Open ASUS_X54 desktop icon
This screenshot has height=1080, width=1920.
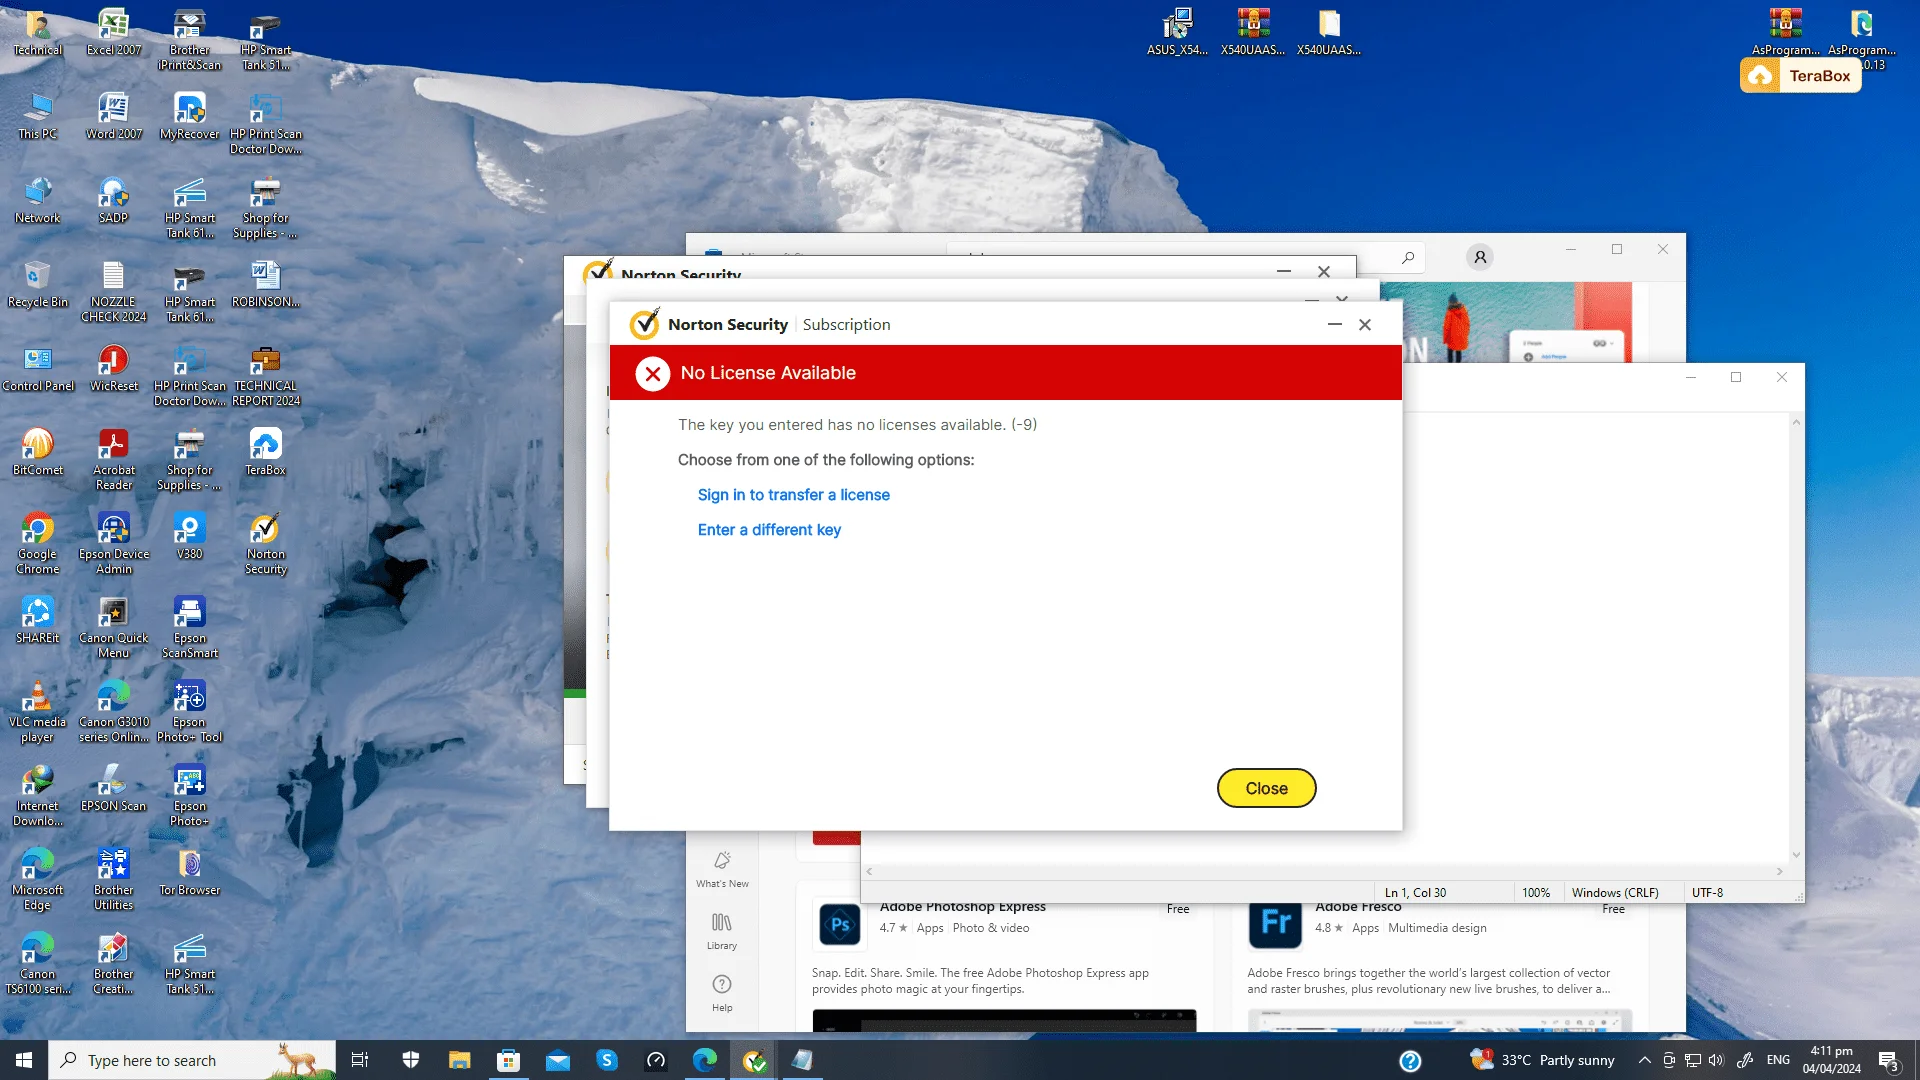pyautogui.click(x=1177, y=32)
